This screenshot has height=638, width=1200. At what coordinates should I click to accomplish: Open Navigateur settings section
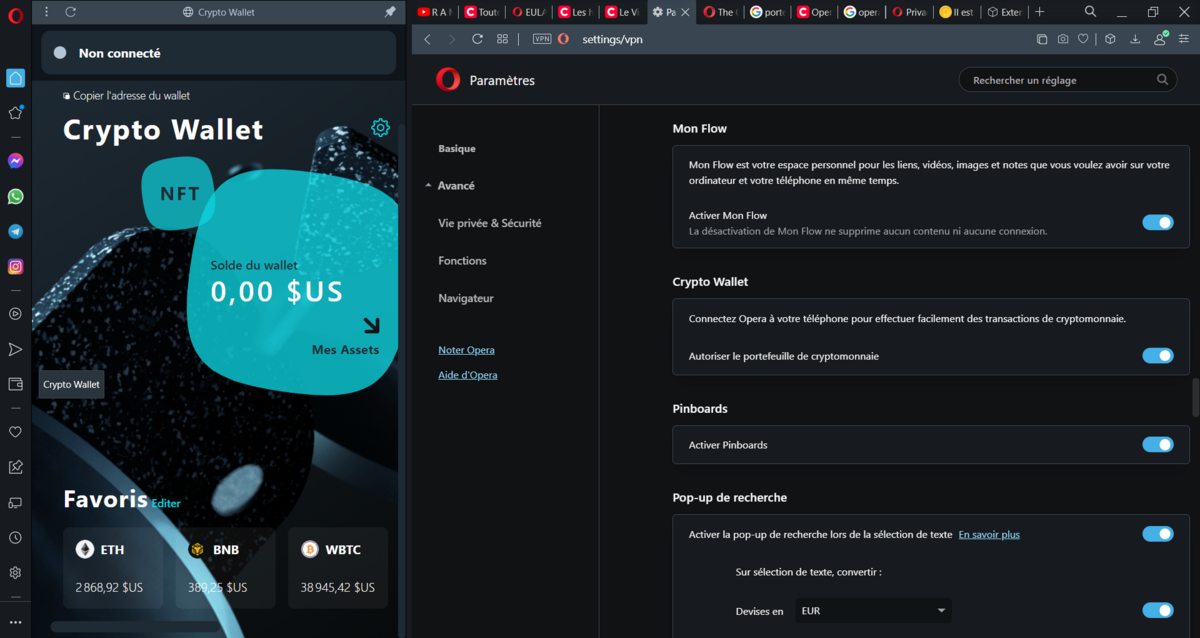pyautogui.click(x=466, y=299)
